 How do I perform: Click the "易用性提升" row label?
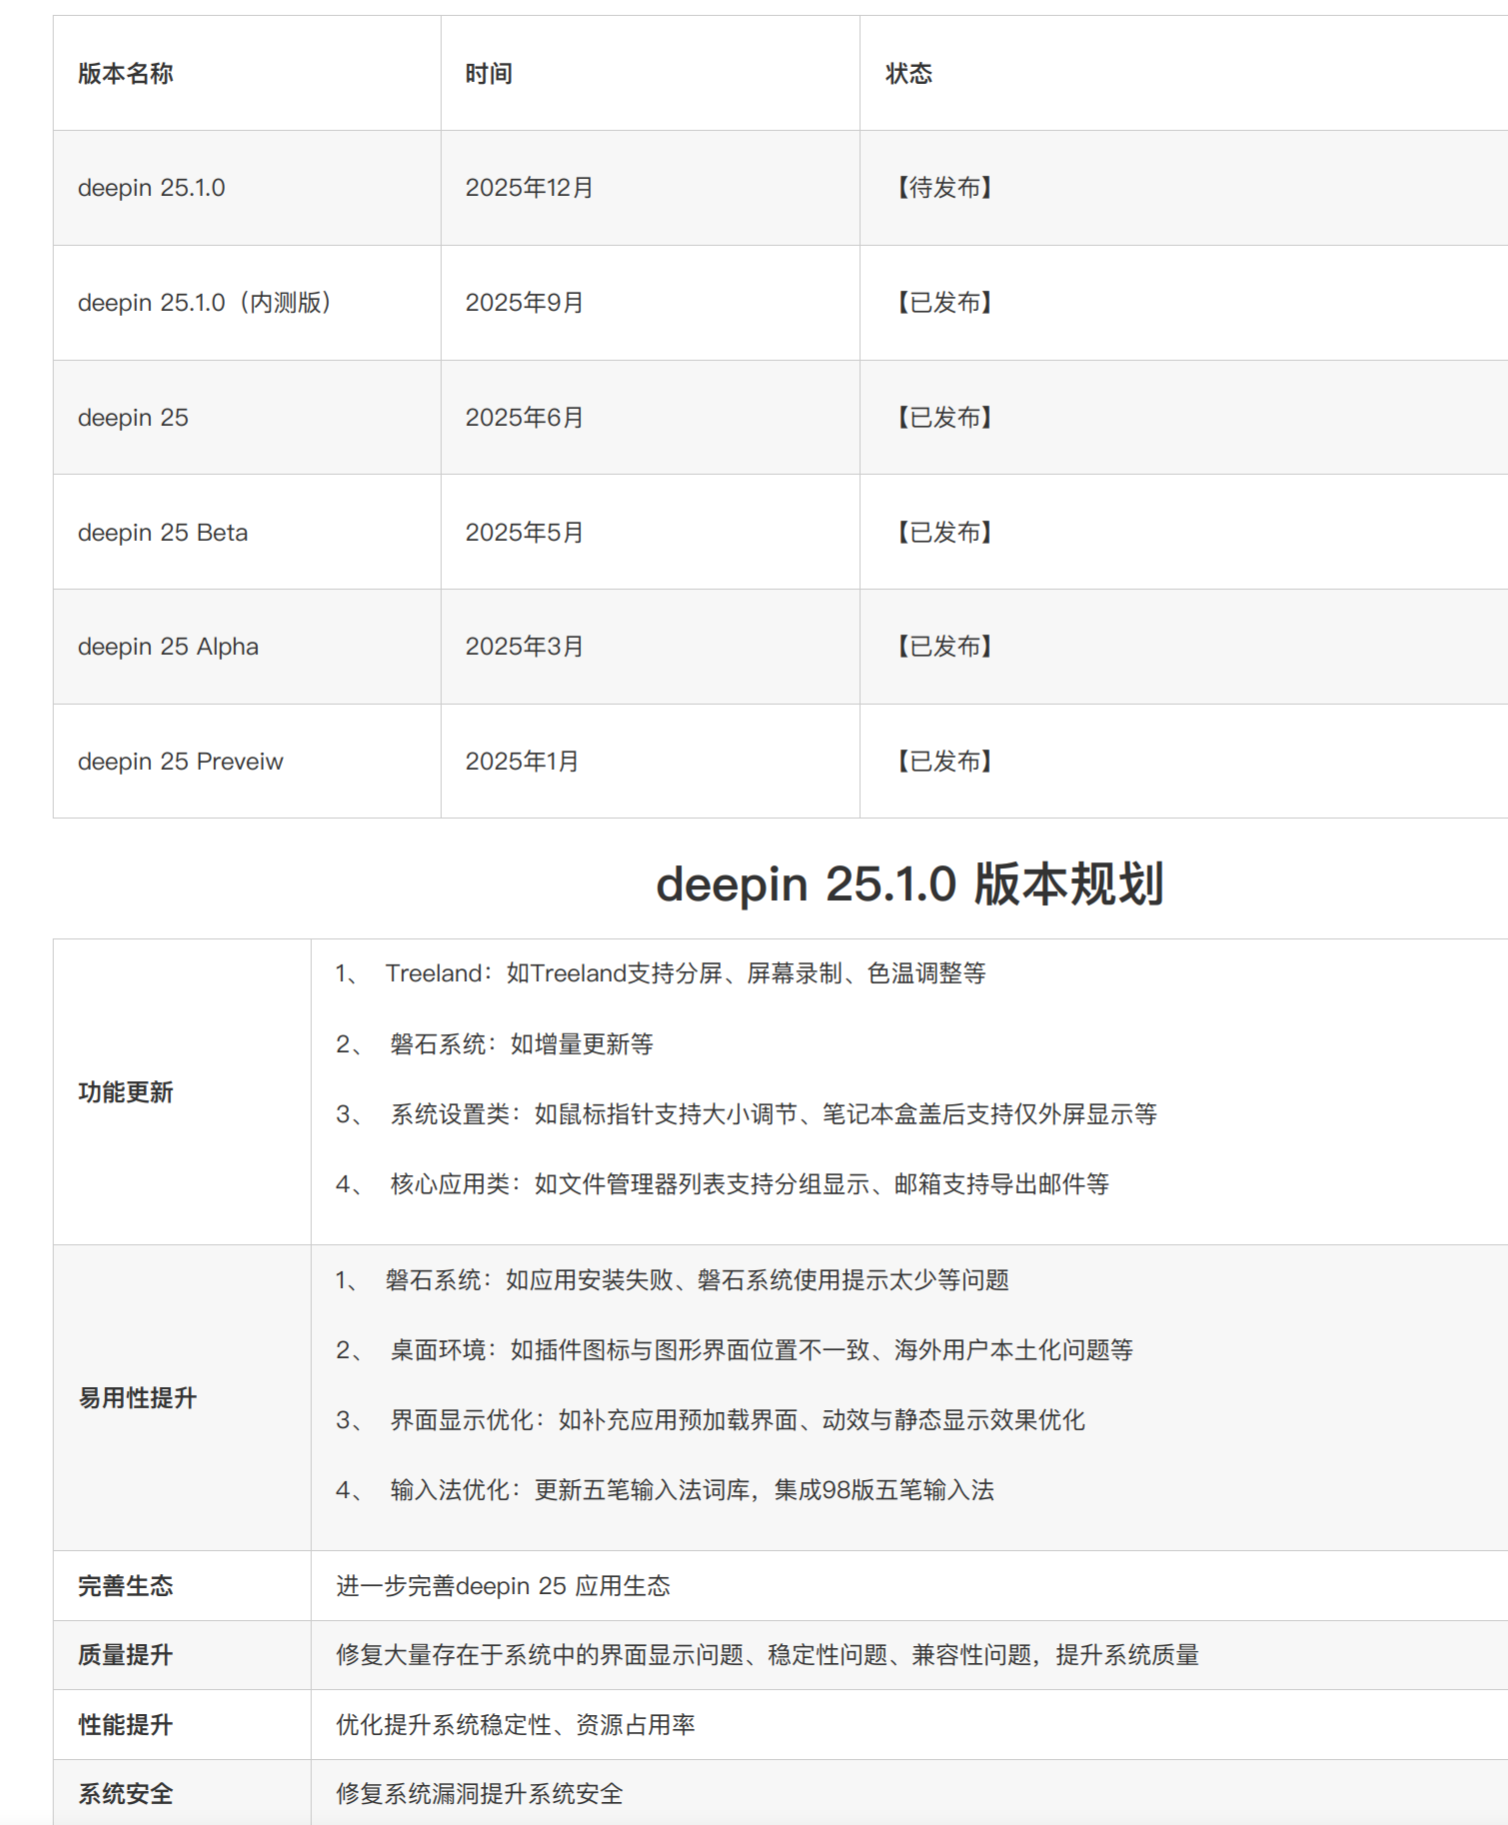(137, 1398)
